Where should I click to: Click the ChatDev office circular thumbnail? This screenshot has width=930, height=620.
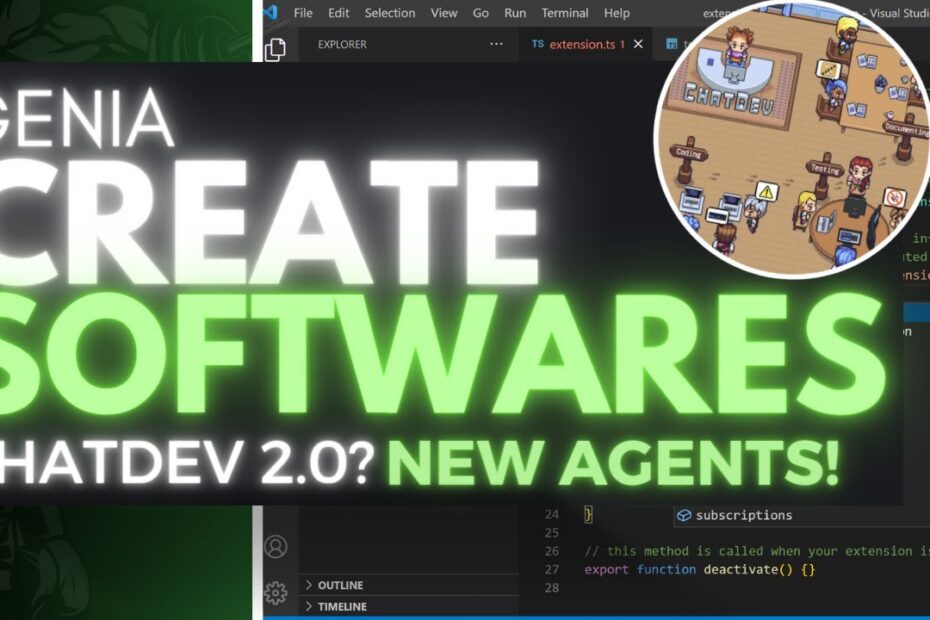point(792,139)
